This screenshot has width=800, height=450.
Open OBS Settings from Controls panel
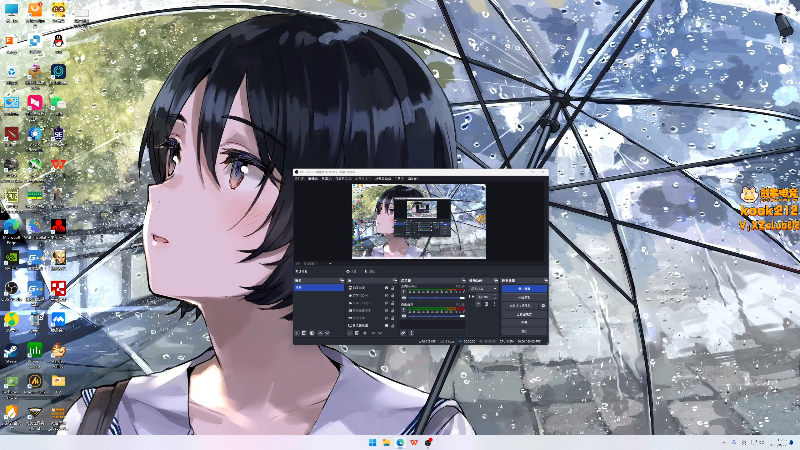point(524,322)
